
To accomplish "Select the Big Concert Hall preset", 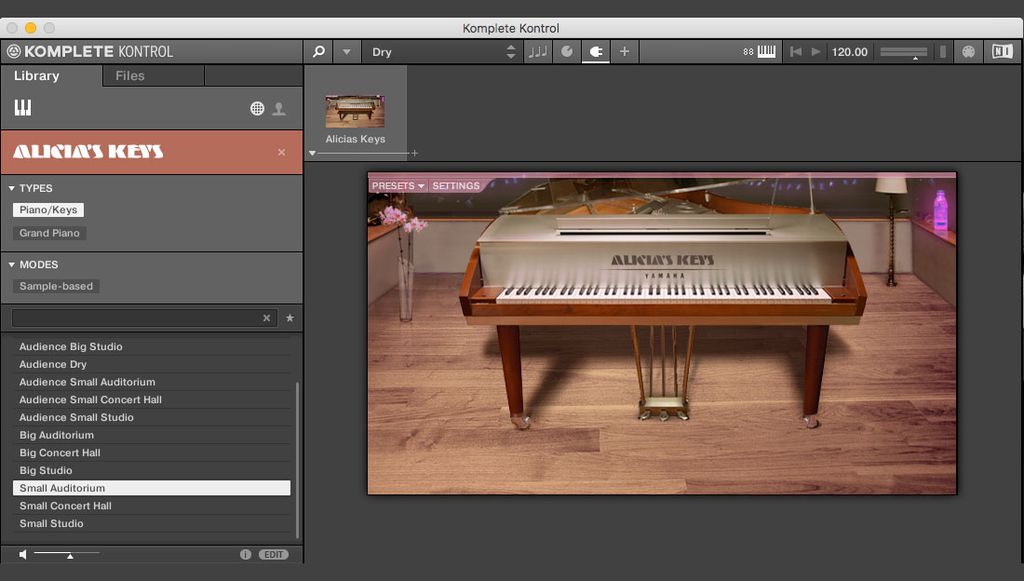I will pyautogui.click(x=60, y=453).
